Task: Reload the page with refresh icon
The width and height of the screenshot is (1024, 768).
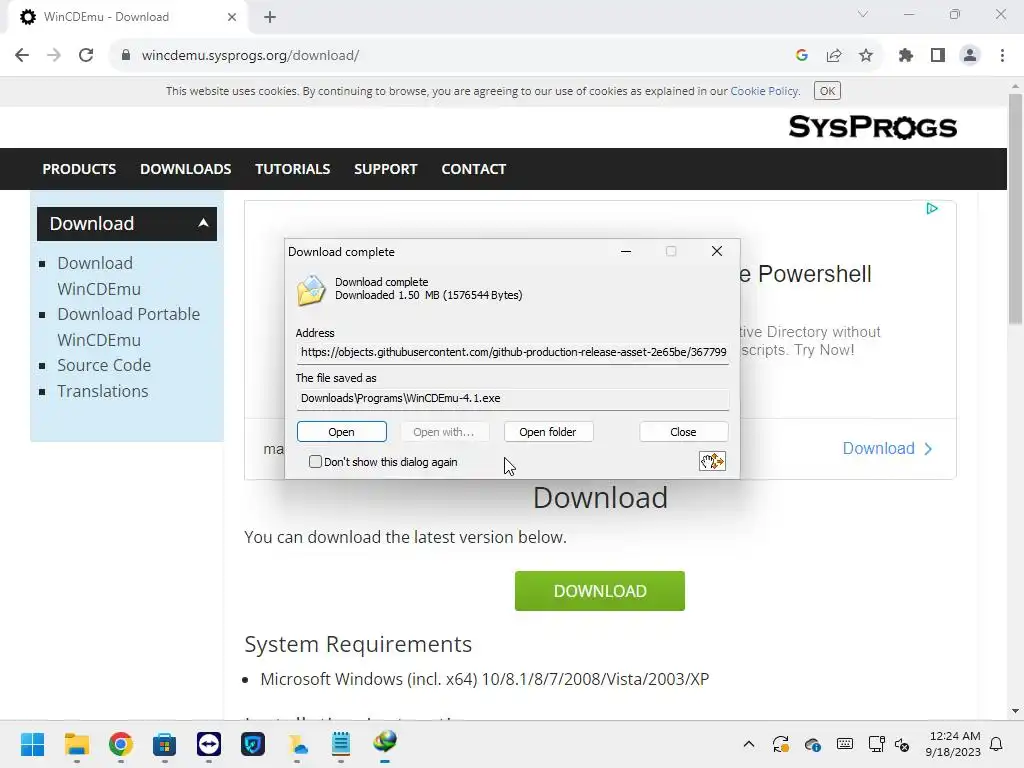Action: [86, 56]
